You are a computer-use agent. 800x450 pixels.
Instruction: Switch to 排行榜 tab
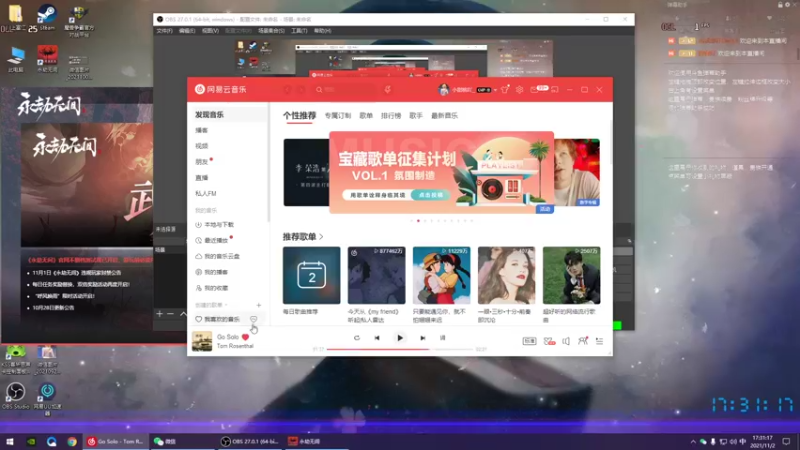pos(391,116)
